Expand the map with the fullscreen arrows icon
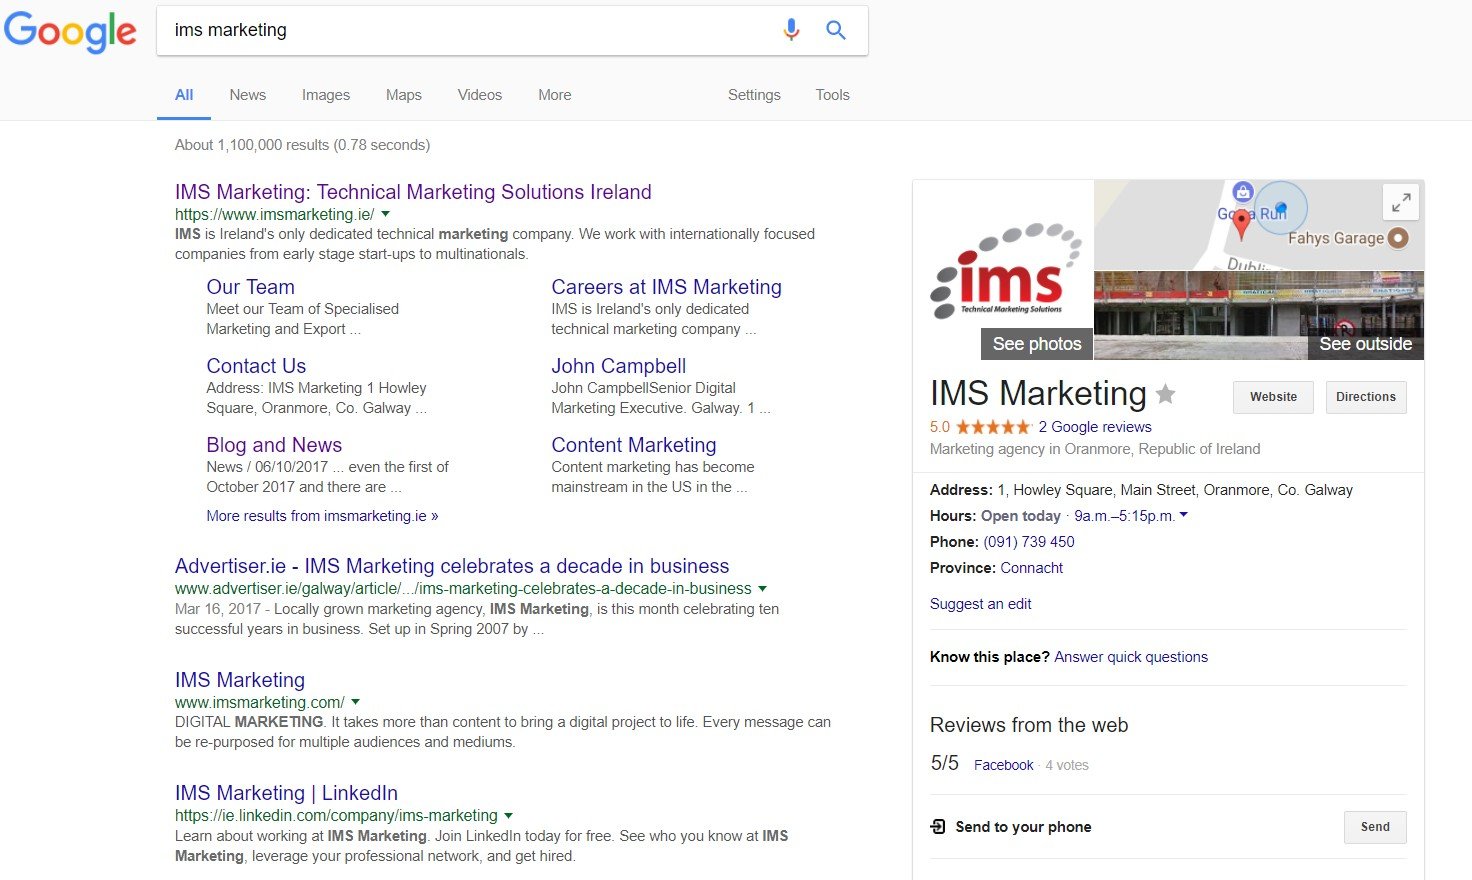The height and width of the screenshot is (880, 1472). (x=1401, y=203)
